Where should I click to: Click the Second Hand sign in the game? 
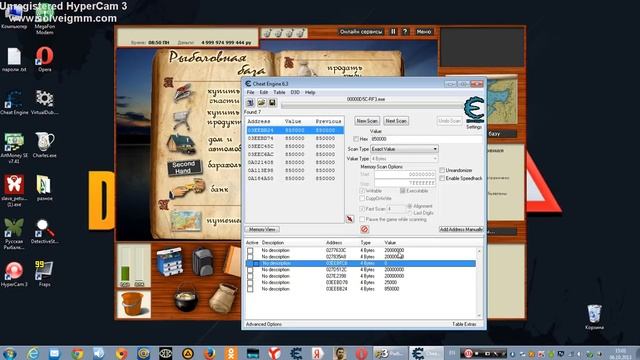point(184,167)
